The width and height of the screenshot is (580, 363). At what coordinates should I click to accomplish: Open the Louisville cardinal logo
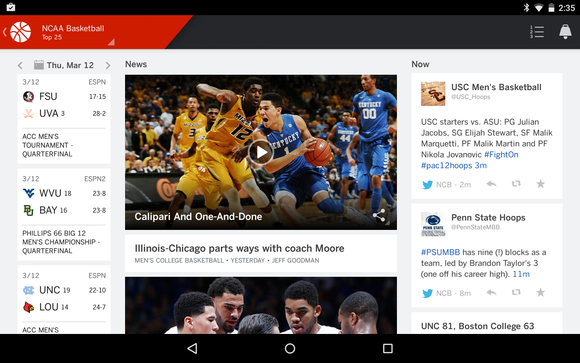28,307
